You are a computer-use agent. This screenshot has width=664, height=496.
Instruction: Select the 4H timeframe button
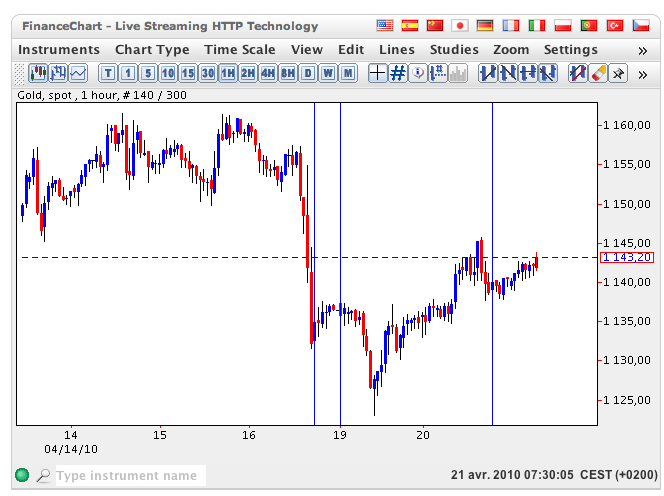(x=268, y=72)
